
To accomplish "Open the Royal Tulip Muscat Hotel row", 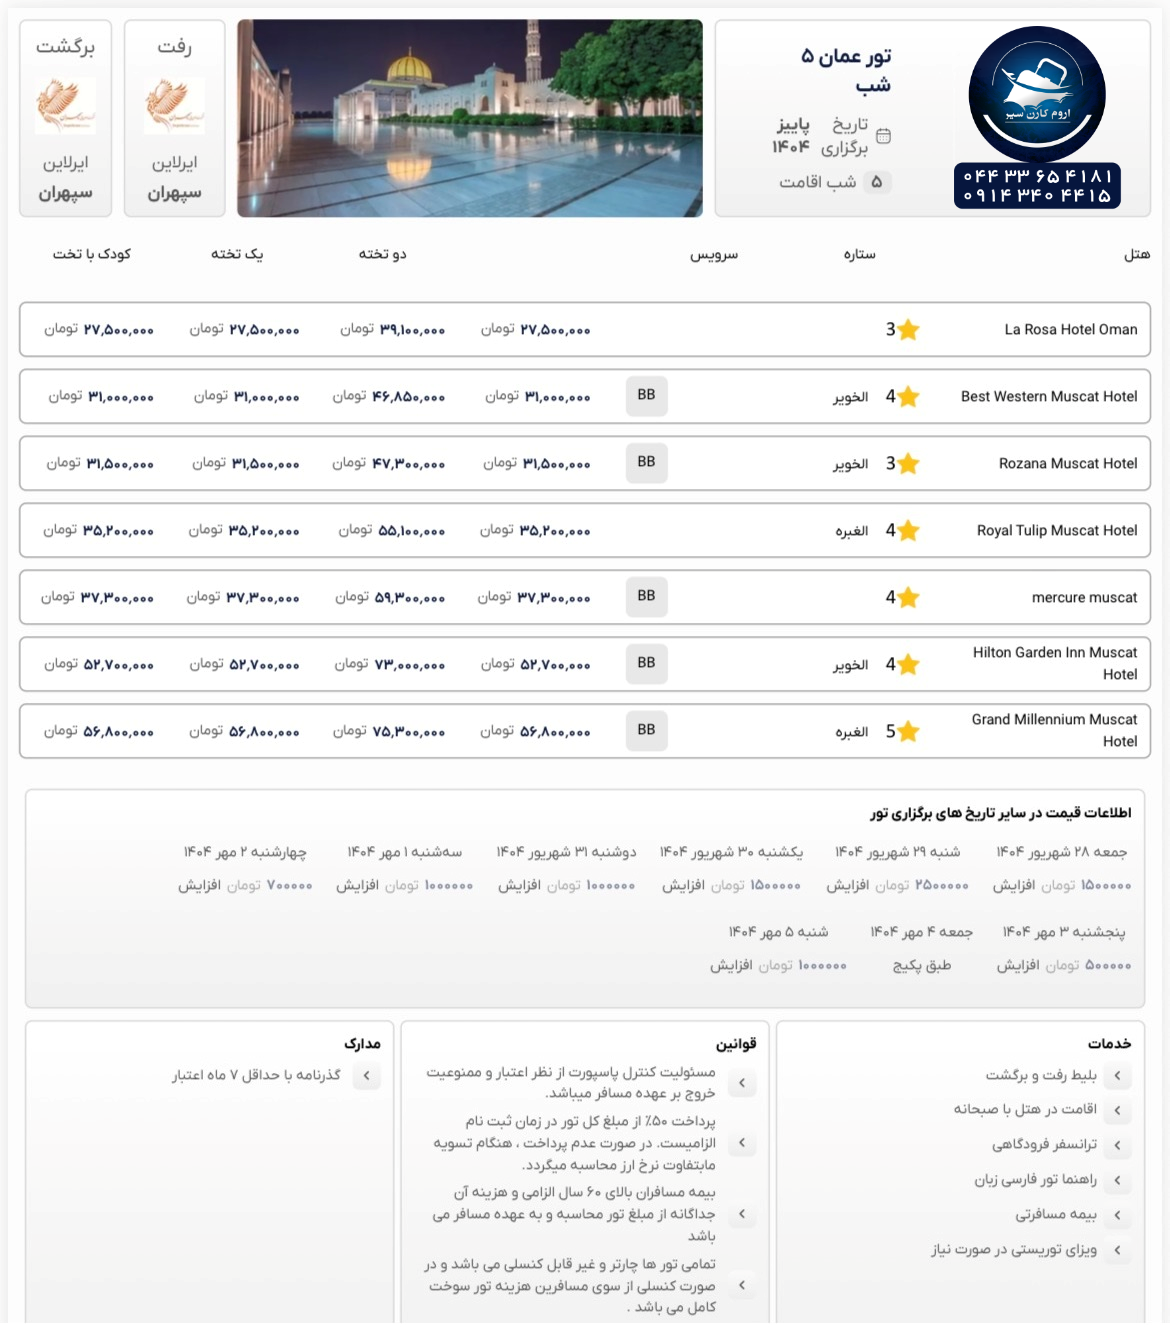I will pos(1056,531).
